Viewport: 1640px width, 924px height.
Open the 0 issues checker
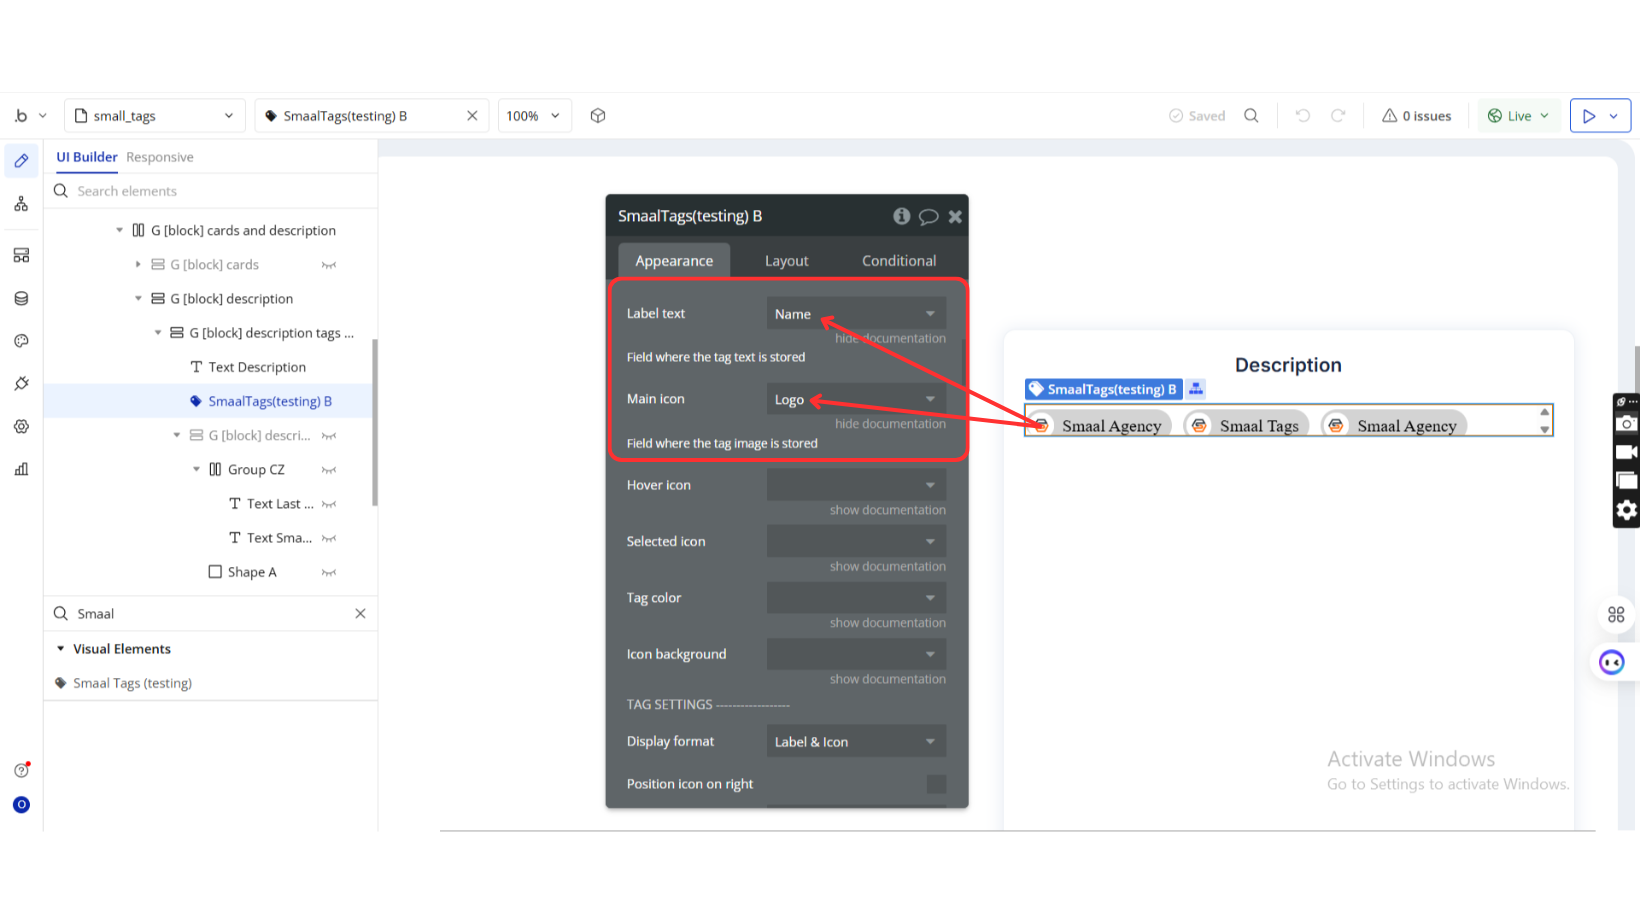point(1416,116)
